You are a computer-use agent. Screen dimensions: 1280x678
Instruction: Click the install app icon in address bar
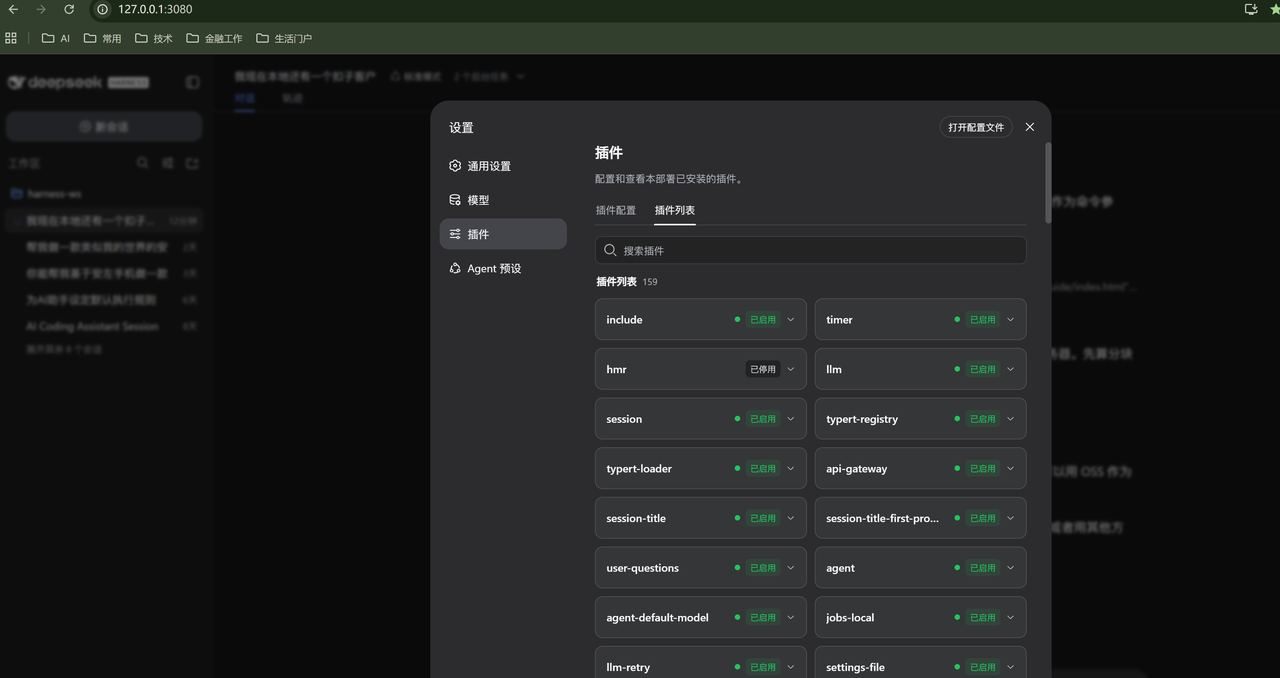tap(1250, 9)
